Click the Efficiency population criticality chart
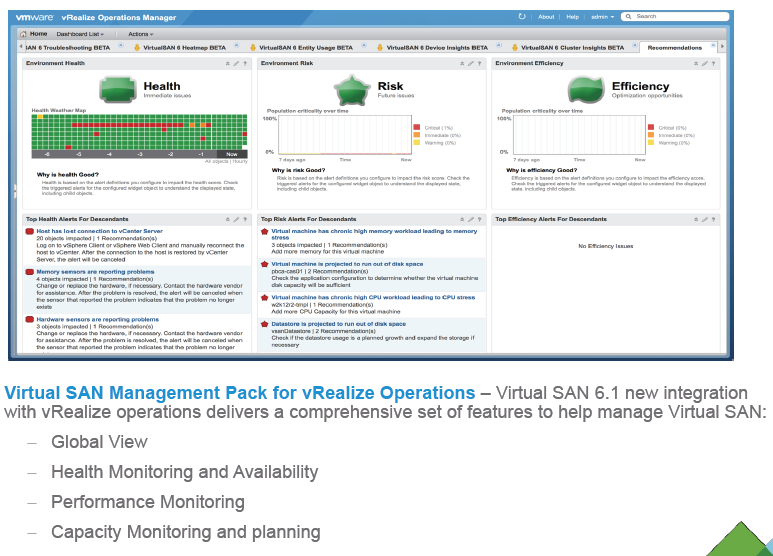Screen dimensions: 773x556 tap(579, 135)
